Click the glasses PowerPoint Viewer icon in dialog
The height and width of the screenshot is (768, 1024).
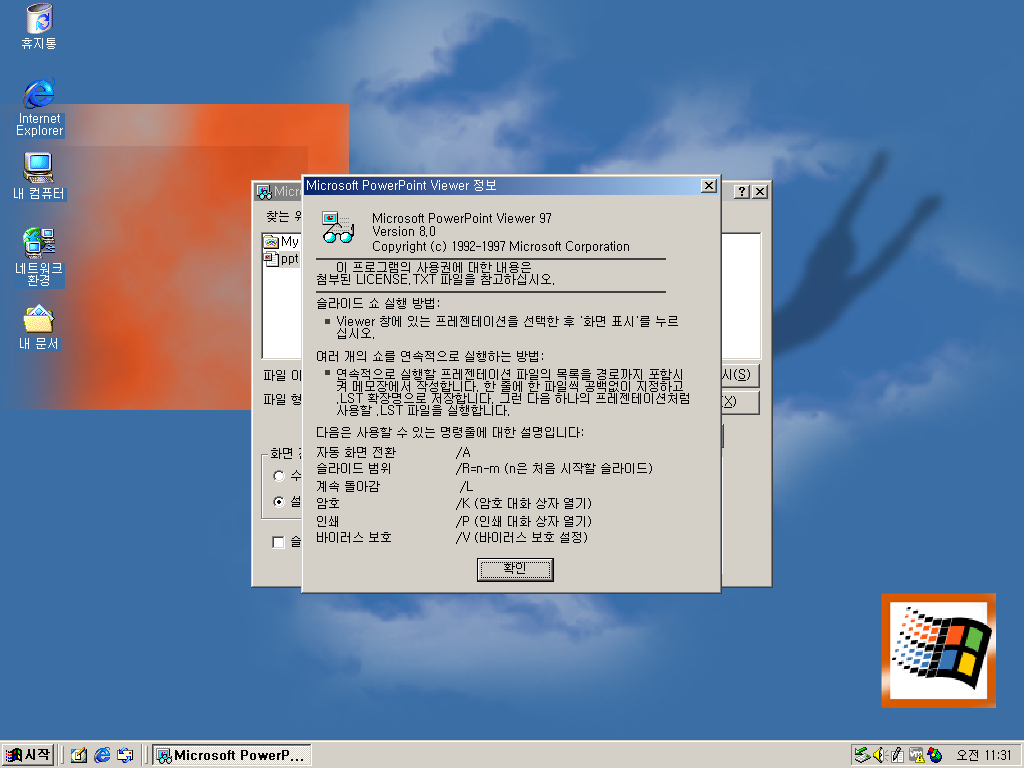(x=338, y=228)
